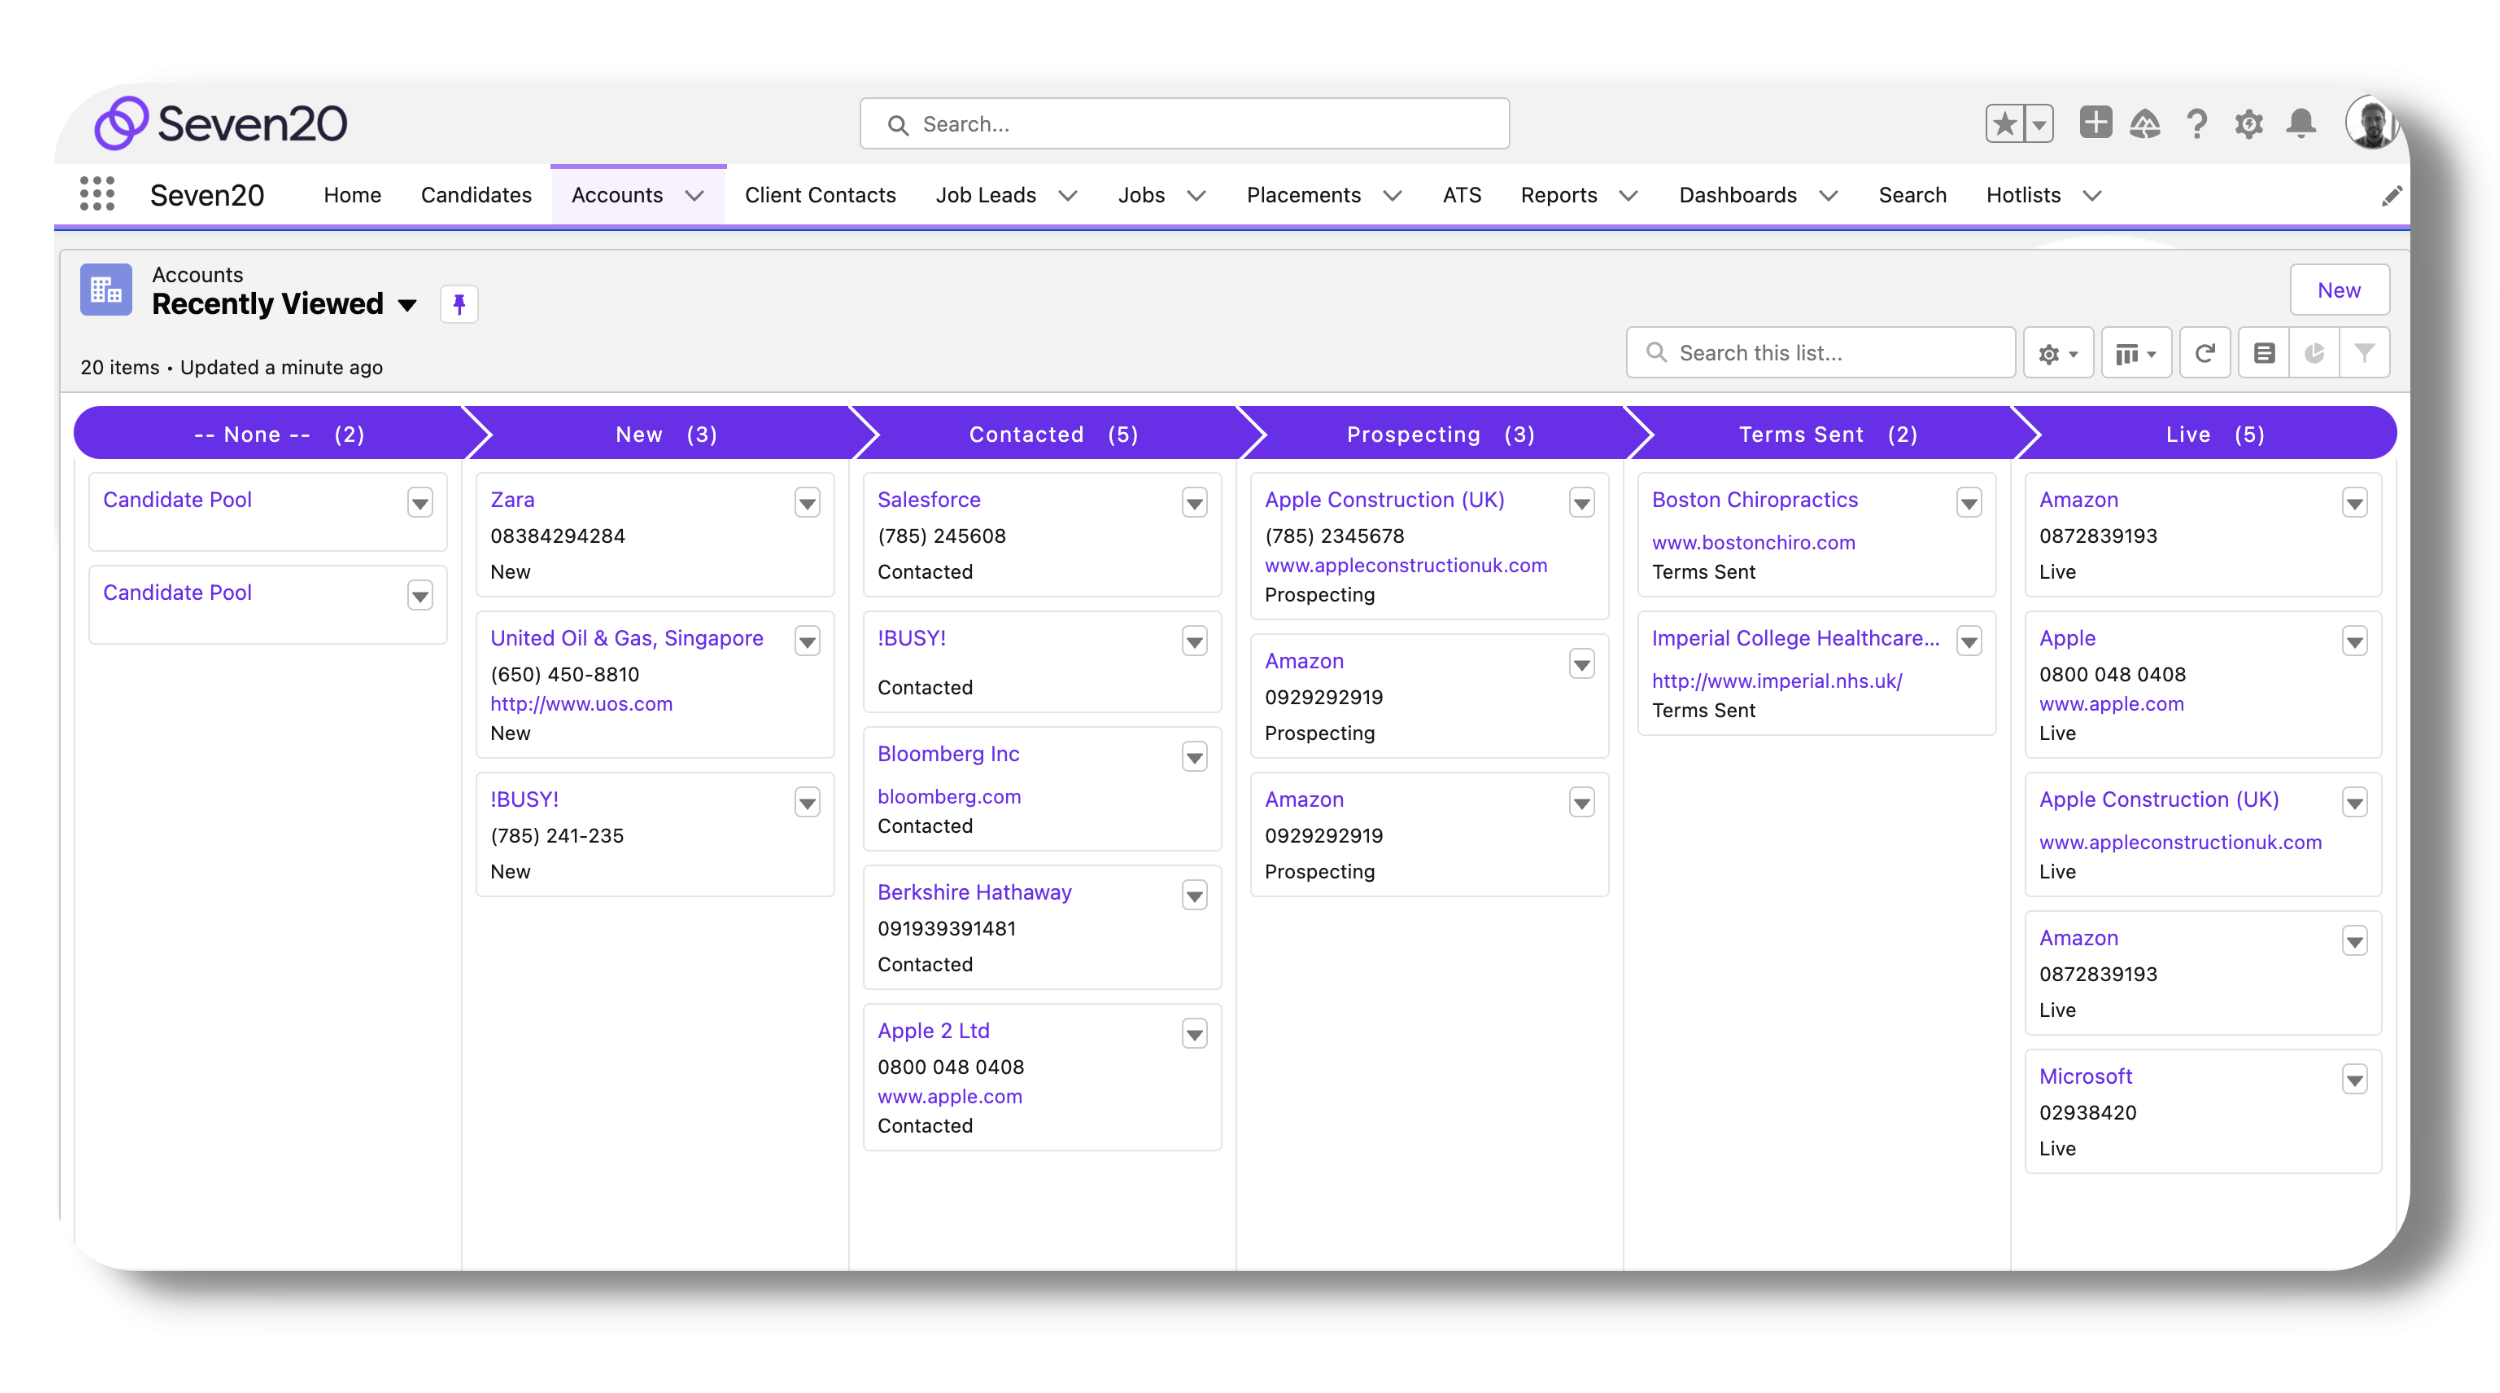The height and width of the screenshot is (1393, 2500).
Task: Click the favorites star button
Action: 2005,124
